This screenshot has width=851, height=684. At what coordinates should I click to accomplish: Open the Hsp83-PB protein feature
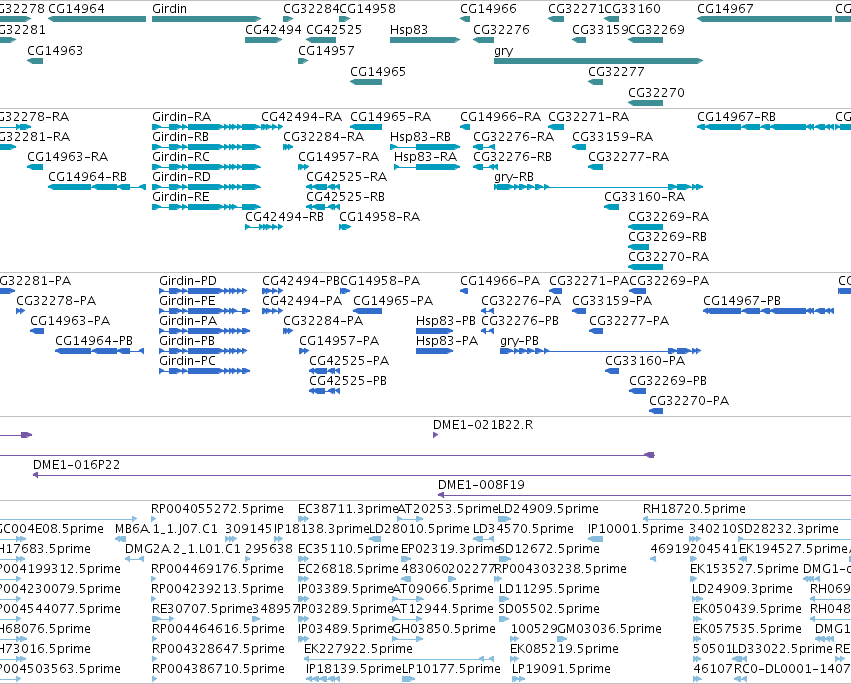click(x=434, y=331)
